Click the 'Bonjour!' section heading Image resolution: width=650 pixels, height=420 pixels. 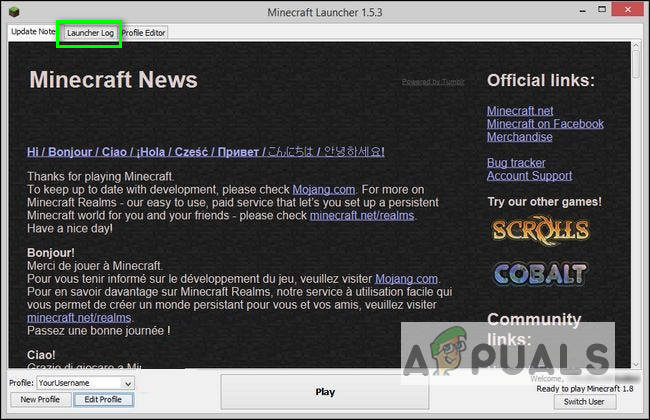(x=51, y=253)
